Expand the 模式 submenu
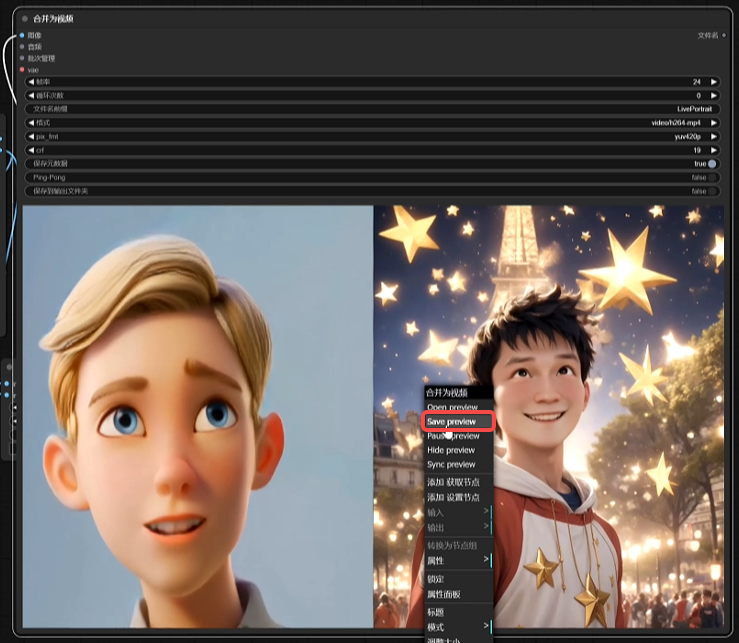739x643 pixels. 459,627
